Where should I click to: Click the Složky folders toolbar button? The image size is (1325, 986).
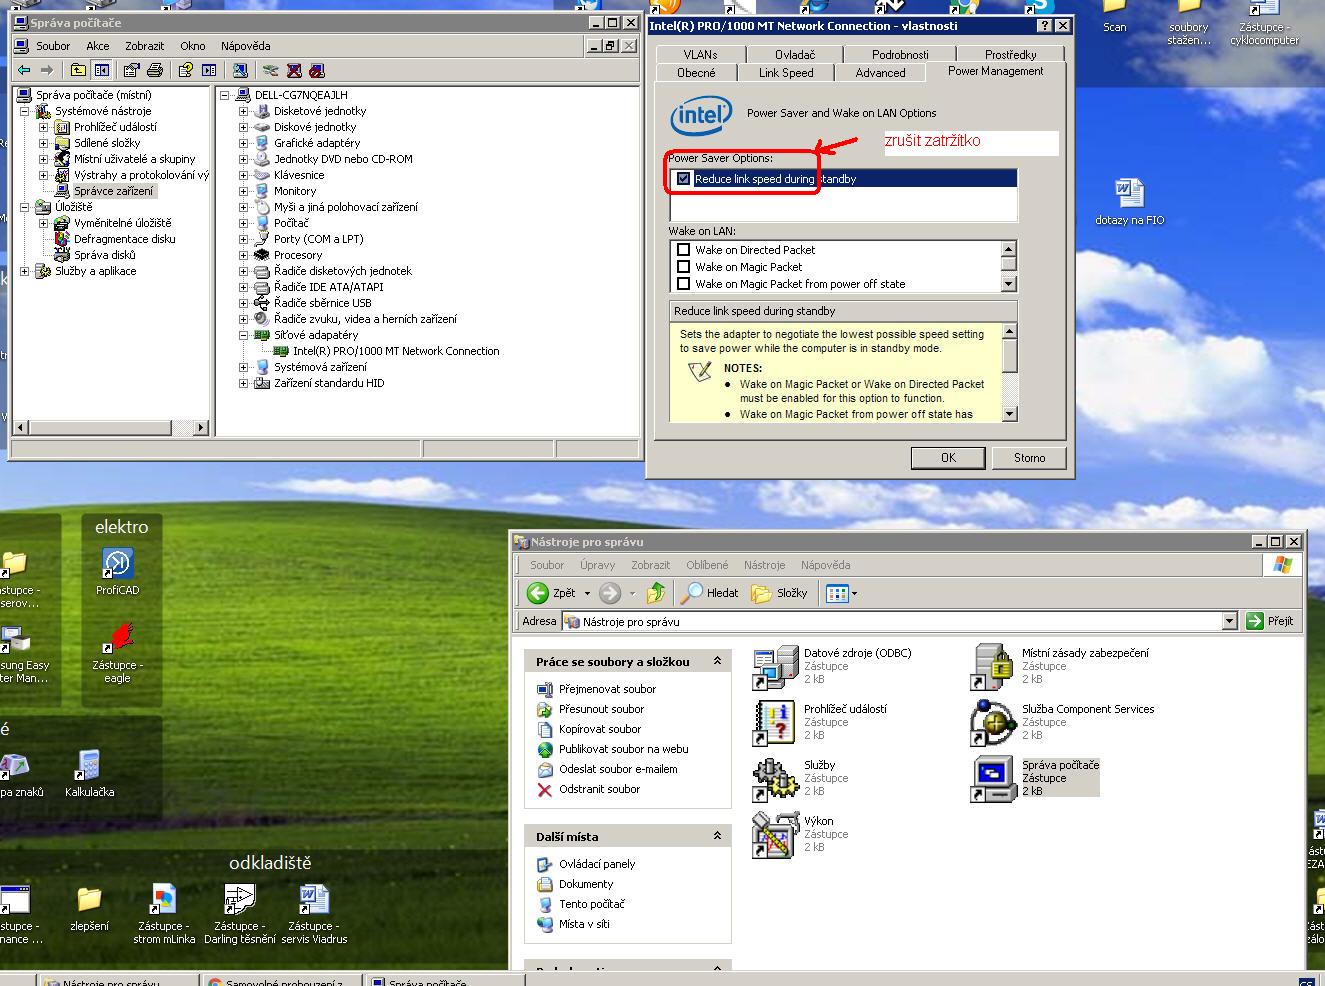(779, 593)
